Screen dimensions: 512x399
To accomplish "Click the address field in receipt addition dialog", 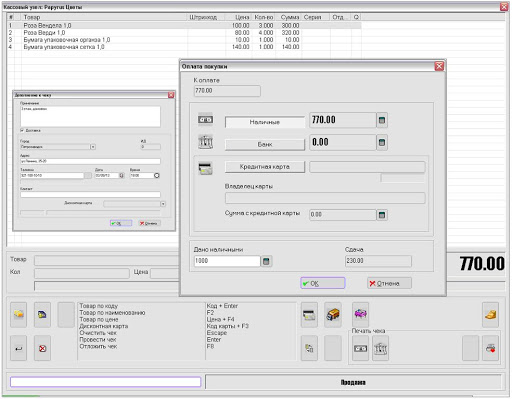I will 90,161.
